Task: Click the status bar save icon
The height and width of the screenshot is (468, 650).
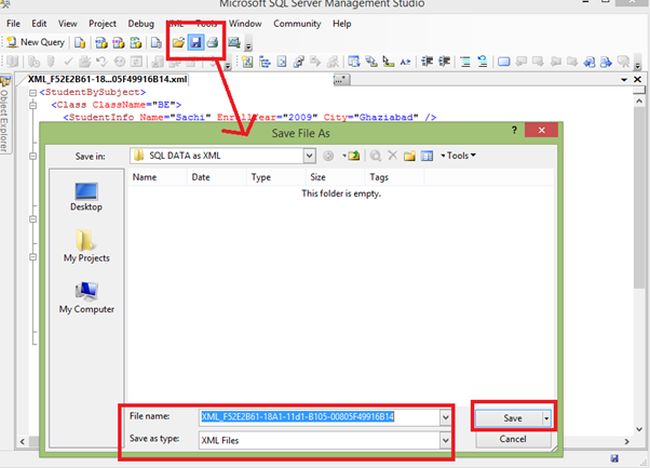Action: click(614, 458)
